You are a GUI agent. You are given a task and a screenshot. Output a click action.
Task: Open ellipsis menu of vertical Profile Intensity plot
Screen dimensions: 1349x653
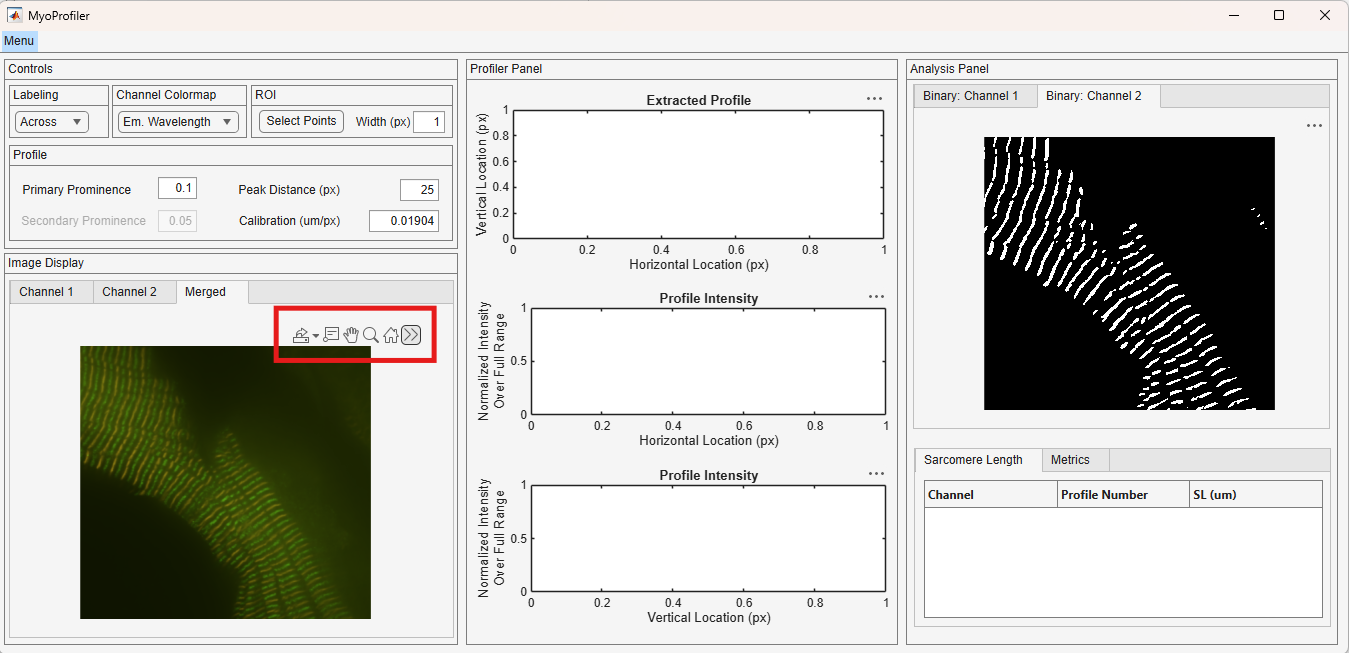coord(877,473)
